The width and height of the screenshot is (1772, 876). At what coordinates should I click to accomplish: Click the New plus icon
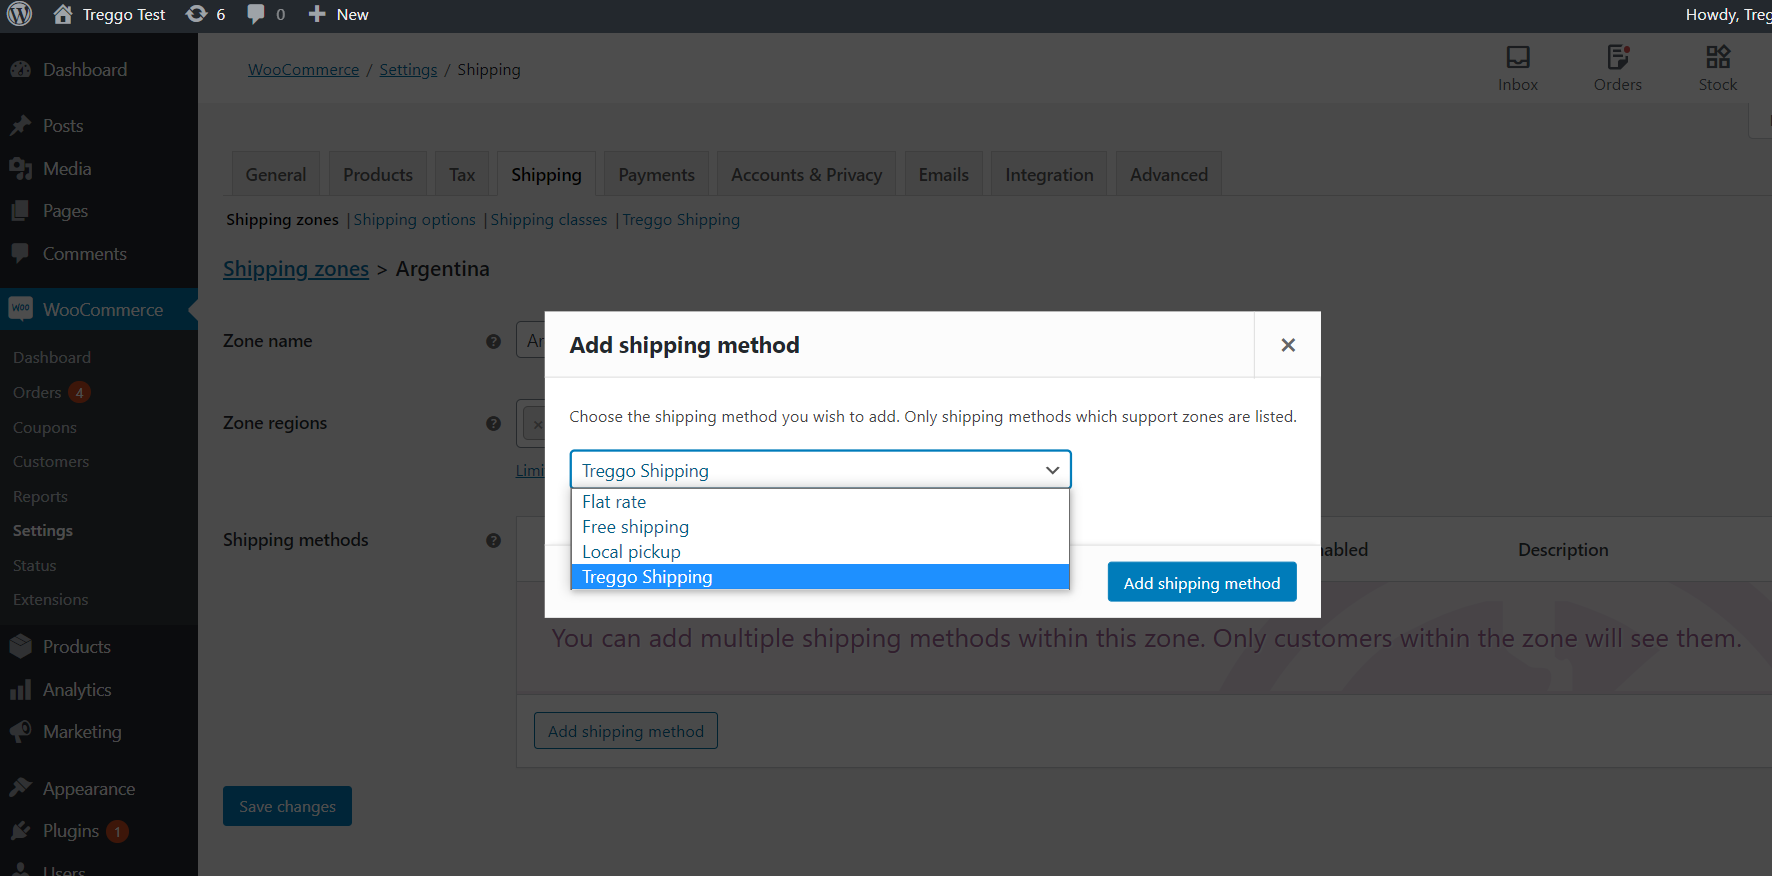pos(317,14)
